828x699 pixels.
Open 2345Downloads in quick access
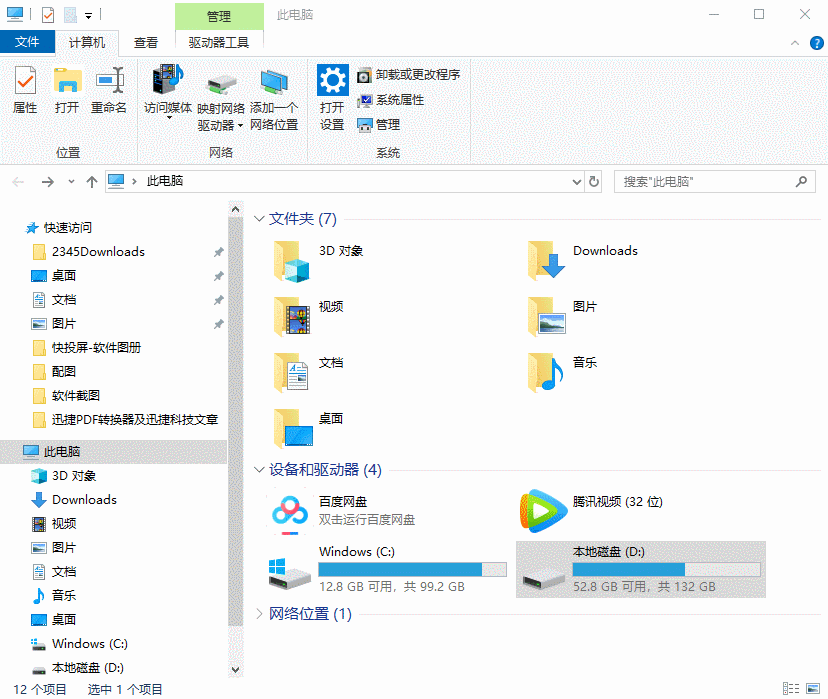(98, 252)
